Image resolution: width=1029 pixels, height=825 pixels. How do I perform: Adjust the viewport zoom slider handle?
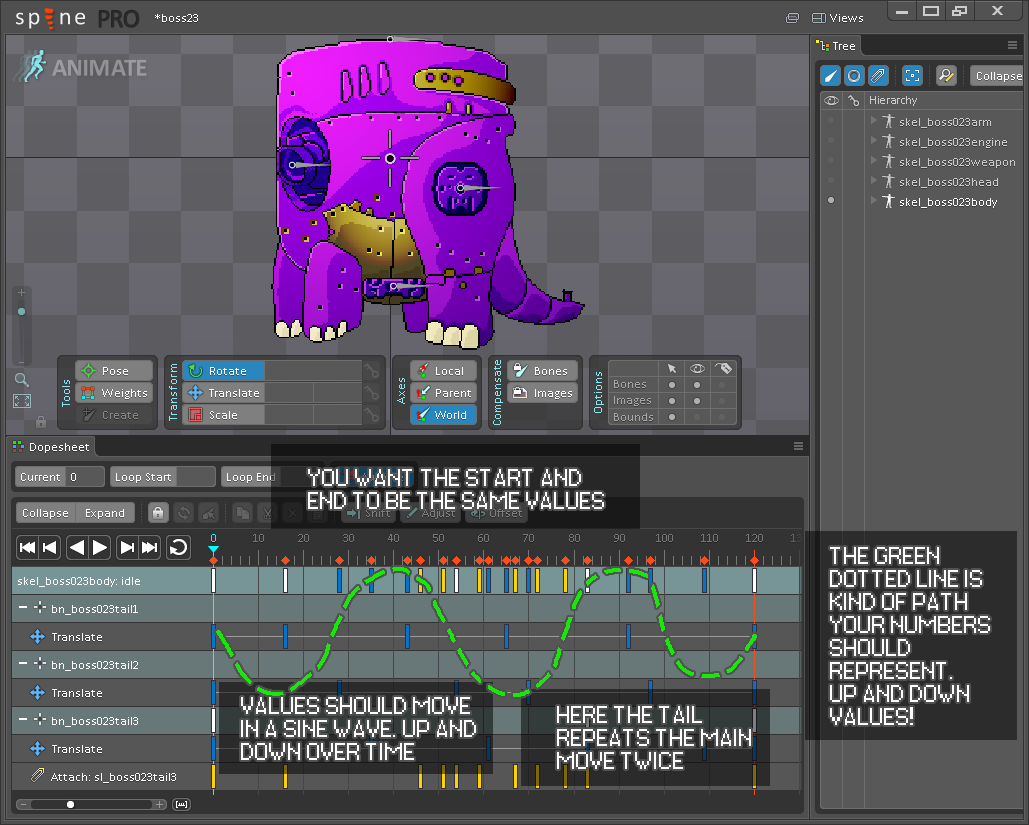(22, 312)
